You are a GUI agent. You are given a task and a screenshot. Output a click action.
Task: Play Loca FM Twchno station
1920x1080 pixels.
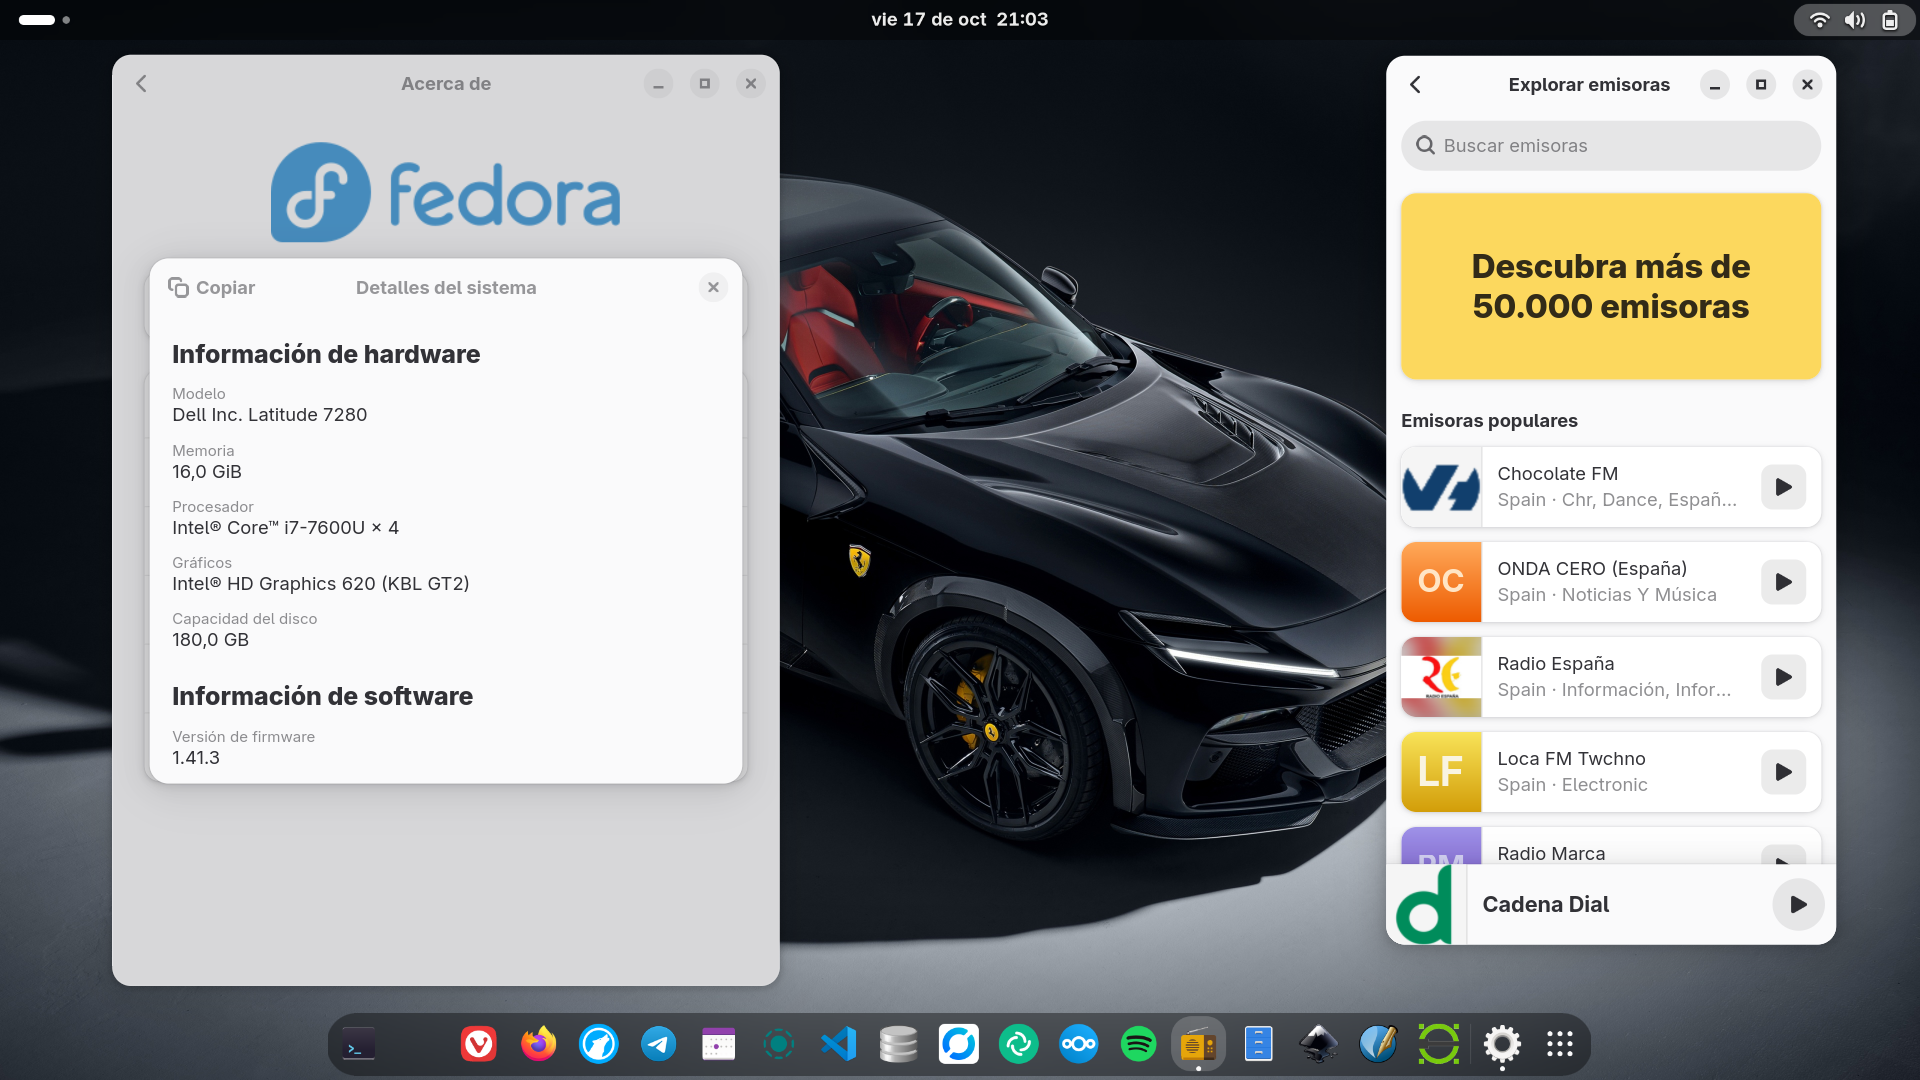pos(1783,772)
